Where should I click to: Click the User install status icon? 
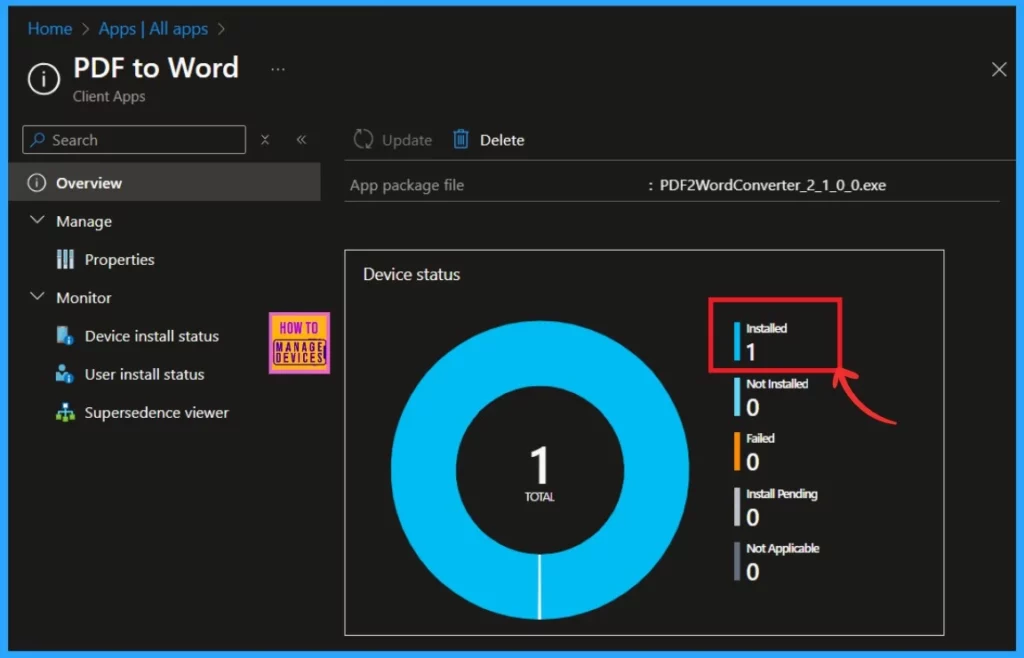point(65,373)
